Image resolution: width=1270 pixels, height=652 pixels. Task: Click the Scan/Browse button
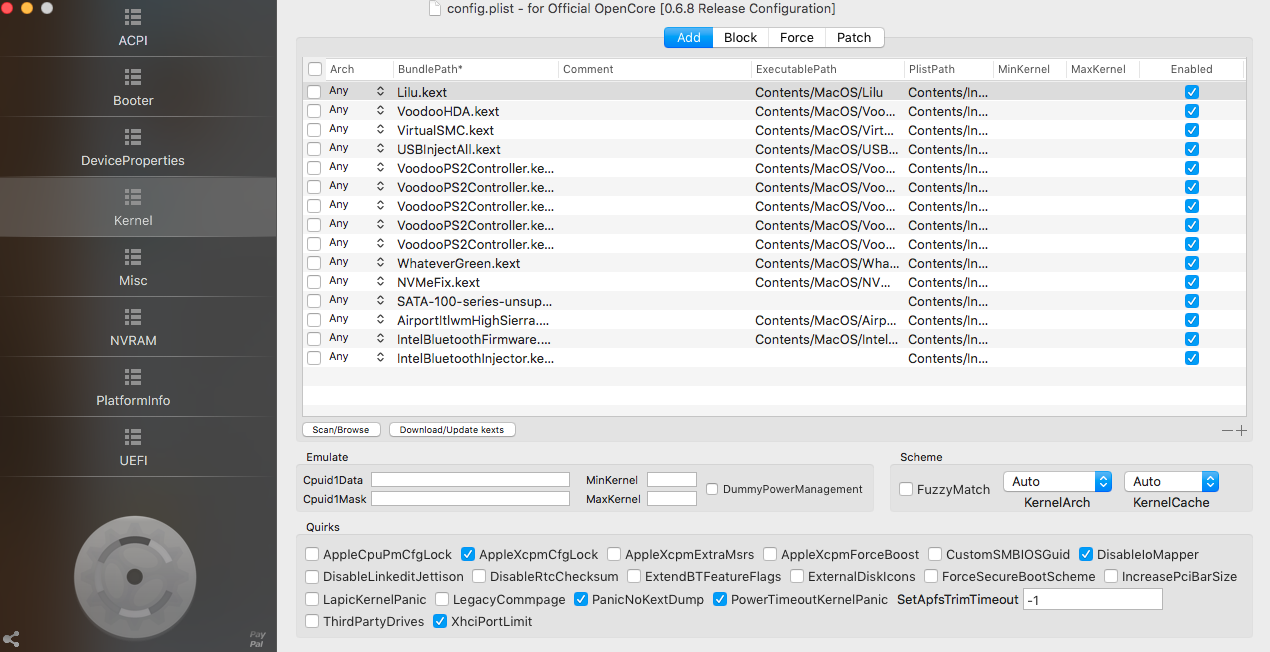pos(341,430)
